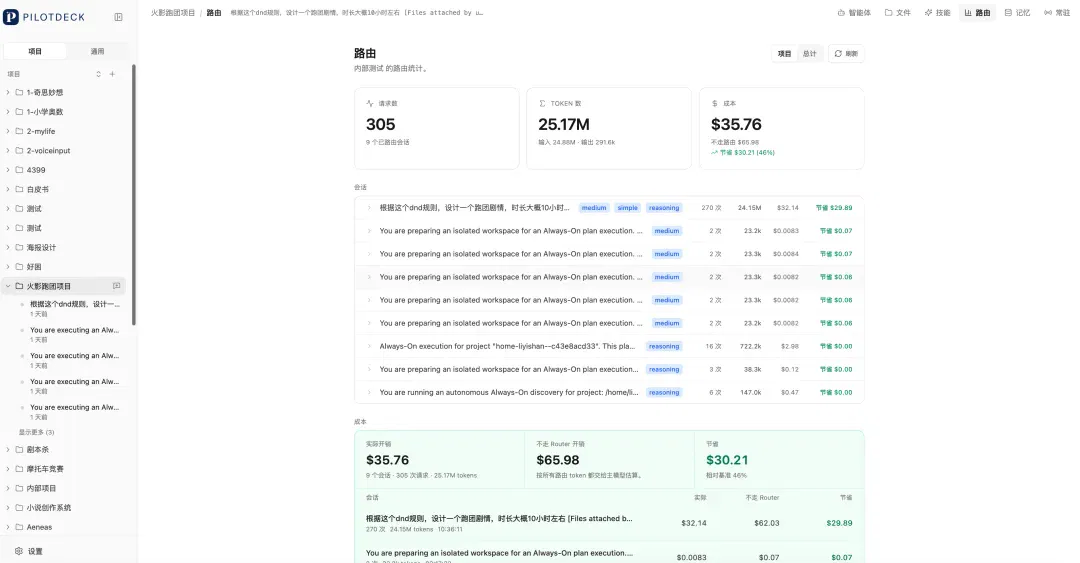Switch routing stats to 总计 view

(809, 54)
